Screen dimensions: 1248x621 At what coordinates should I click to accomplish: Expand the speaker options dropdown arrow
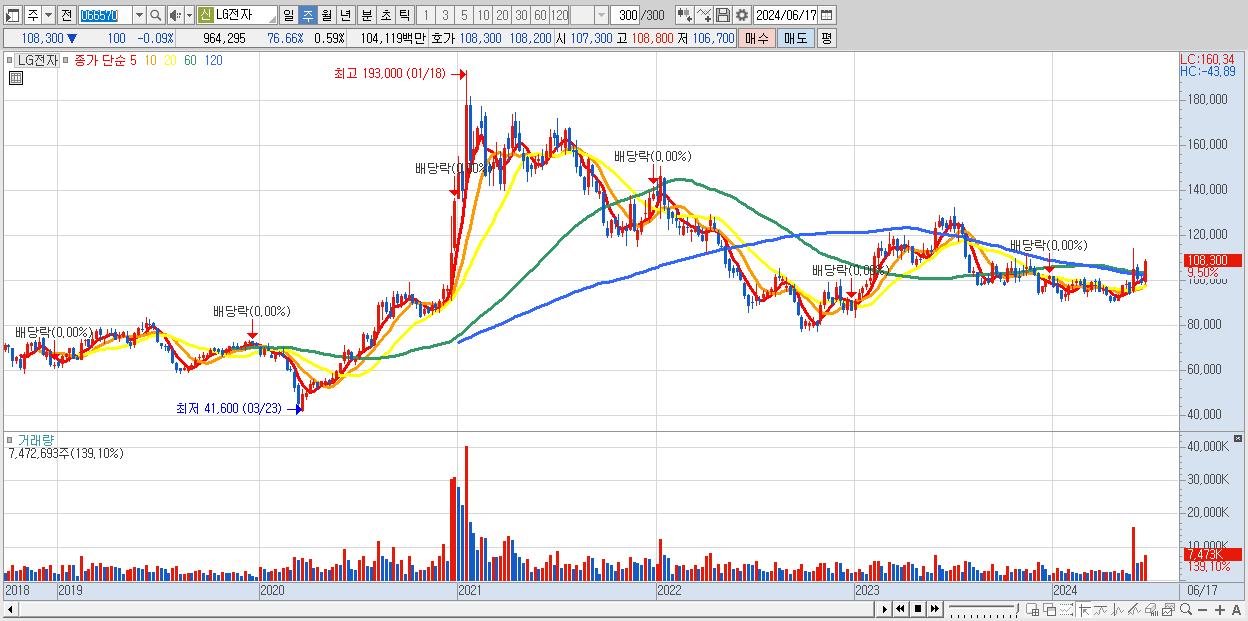coord(189,16)
